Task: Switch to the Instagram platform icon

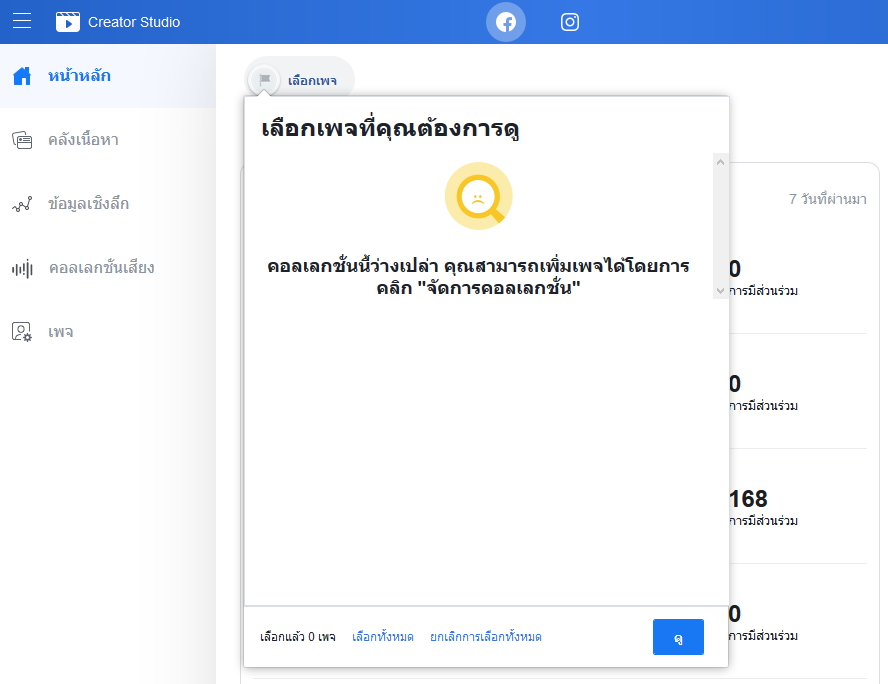Action: click(570, 22)
